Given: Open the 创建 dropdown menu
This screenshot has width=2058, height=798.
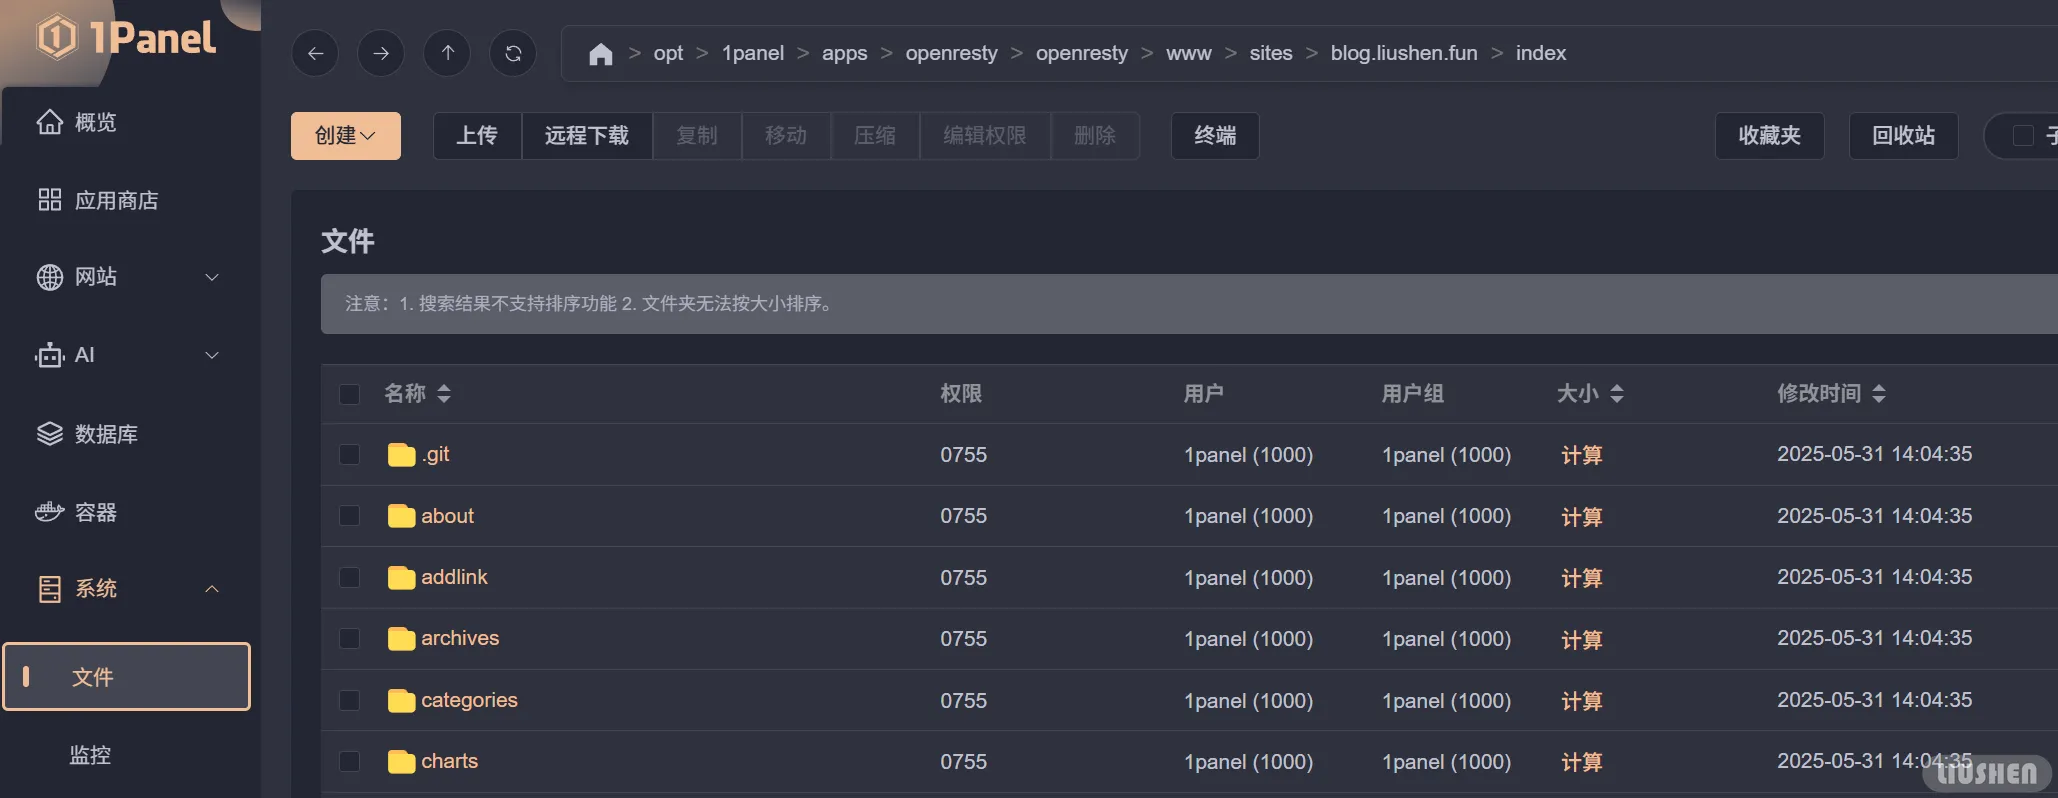Looking at the screenshot, I should click(x=345, y=136).
